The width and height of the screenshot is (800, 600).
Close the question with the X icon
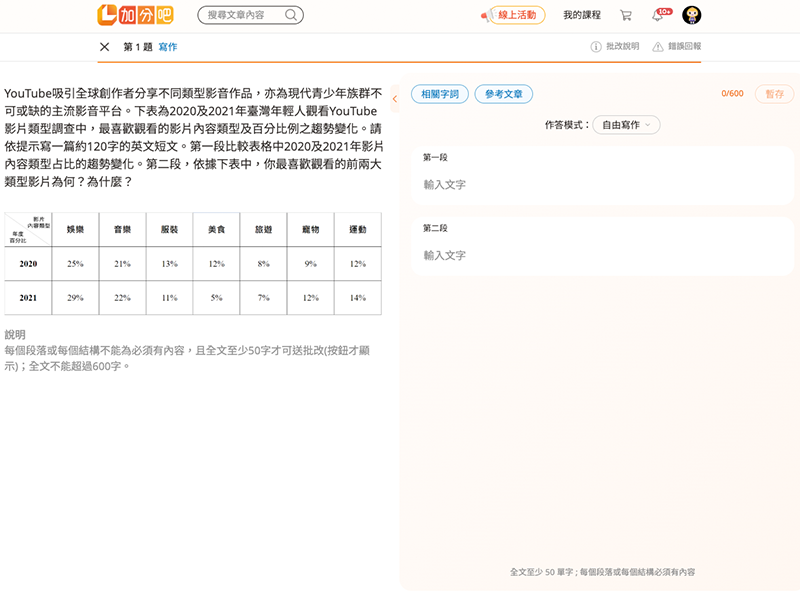(x=105, y=47)
